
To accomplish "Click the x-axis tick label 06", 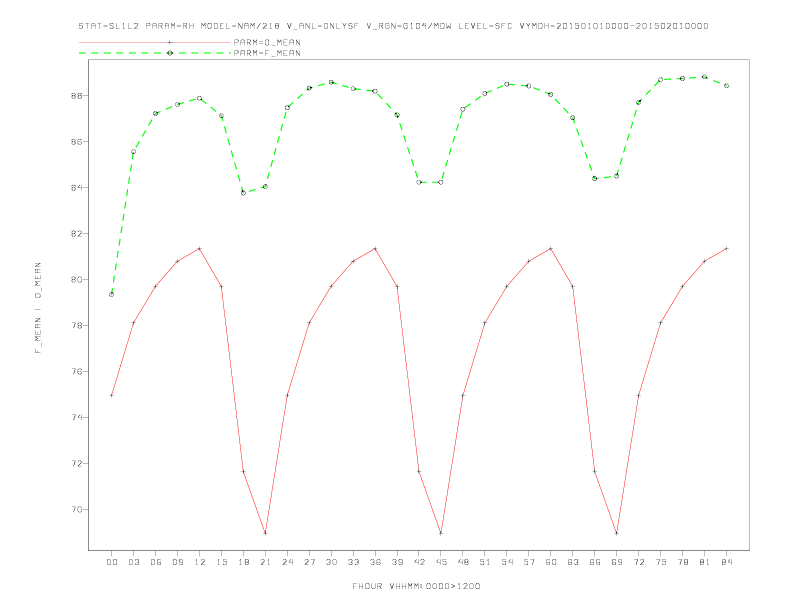I will pyautogui.click(x=156, y=562).
